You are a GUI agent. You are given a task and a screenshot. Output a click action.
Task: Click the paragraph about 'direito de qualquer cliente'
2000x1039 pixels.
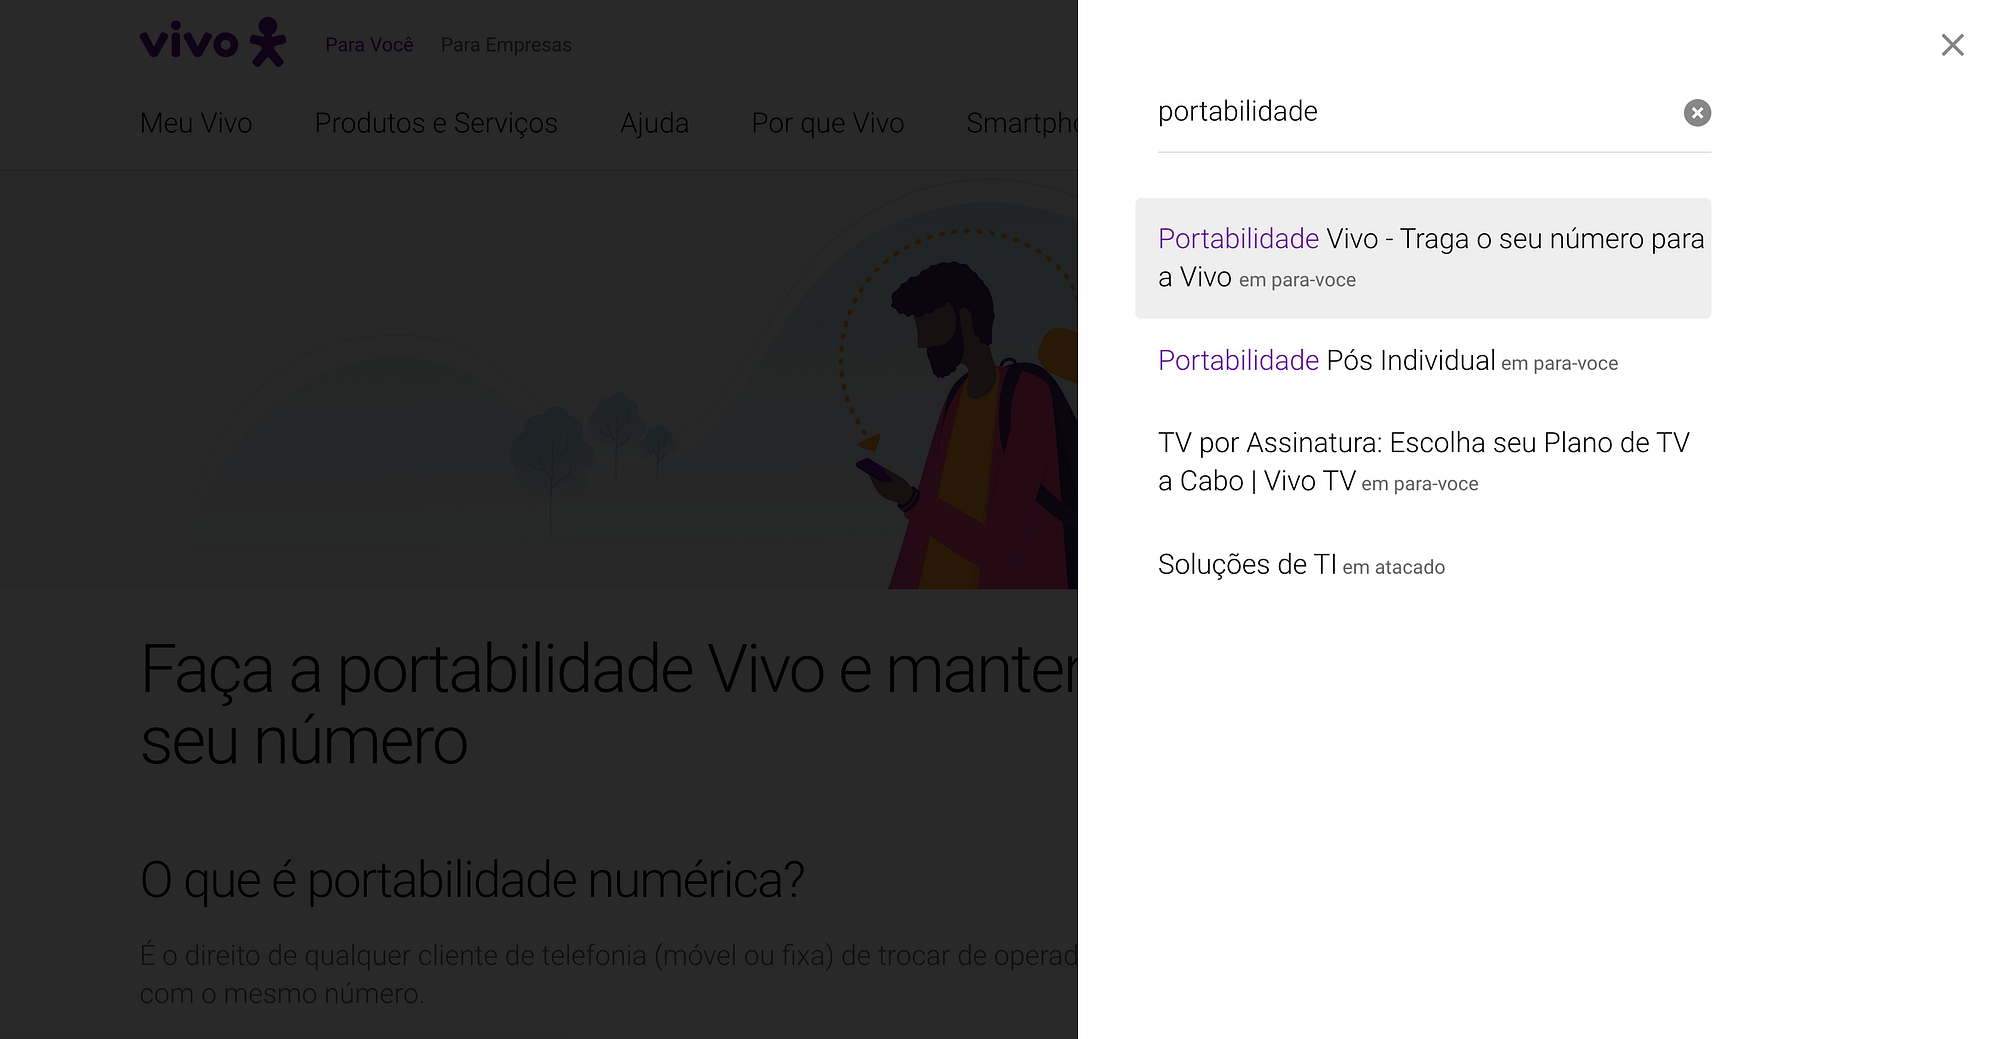[609, 975]
